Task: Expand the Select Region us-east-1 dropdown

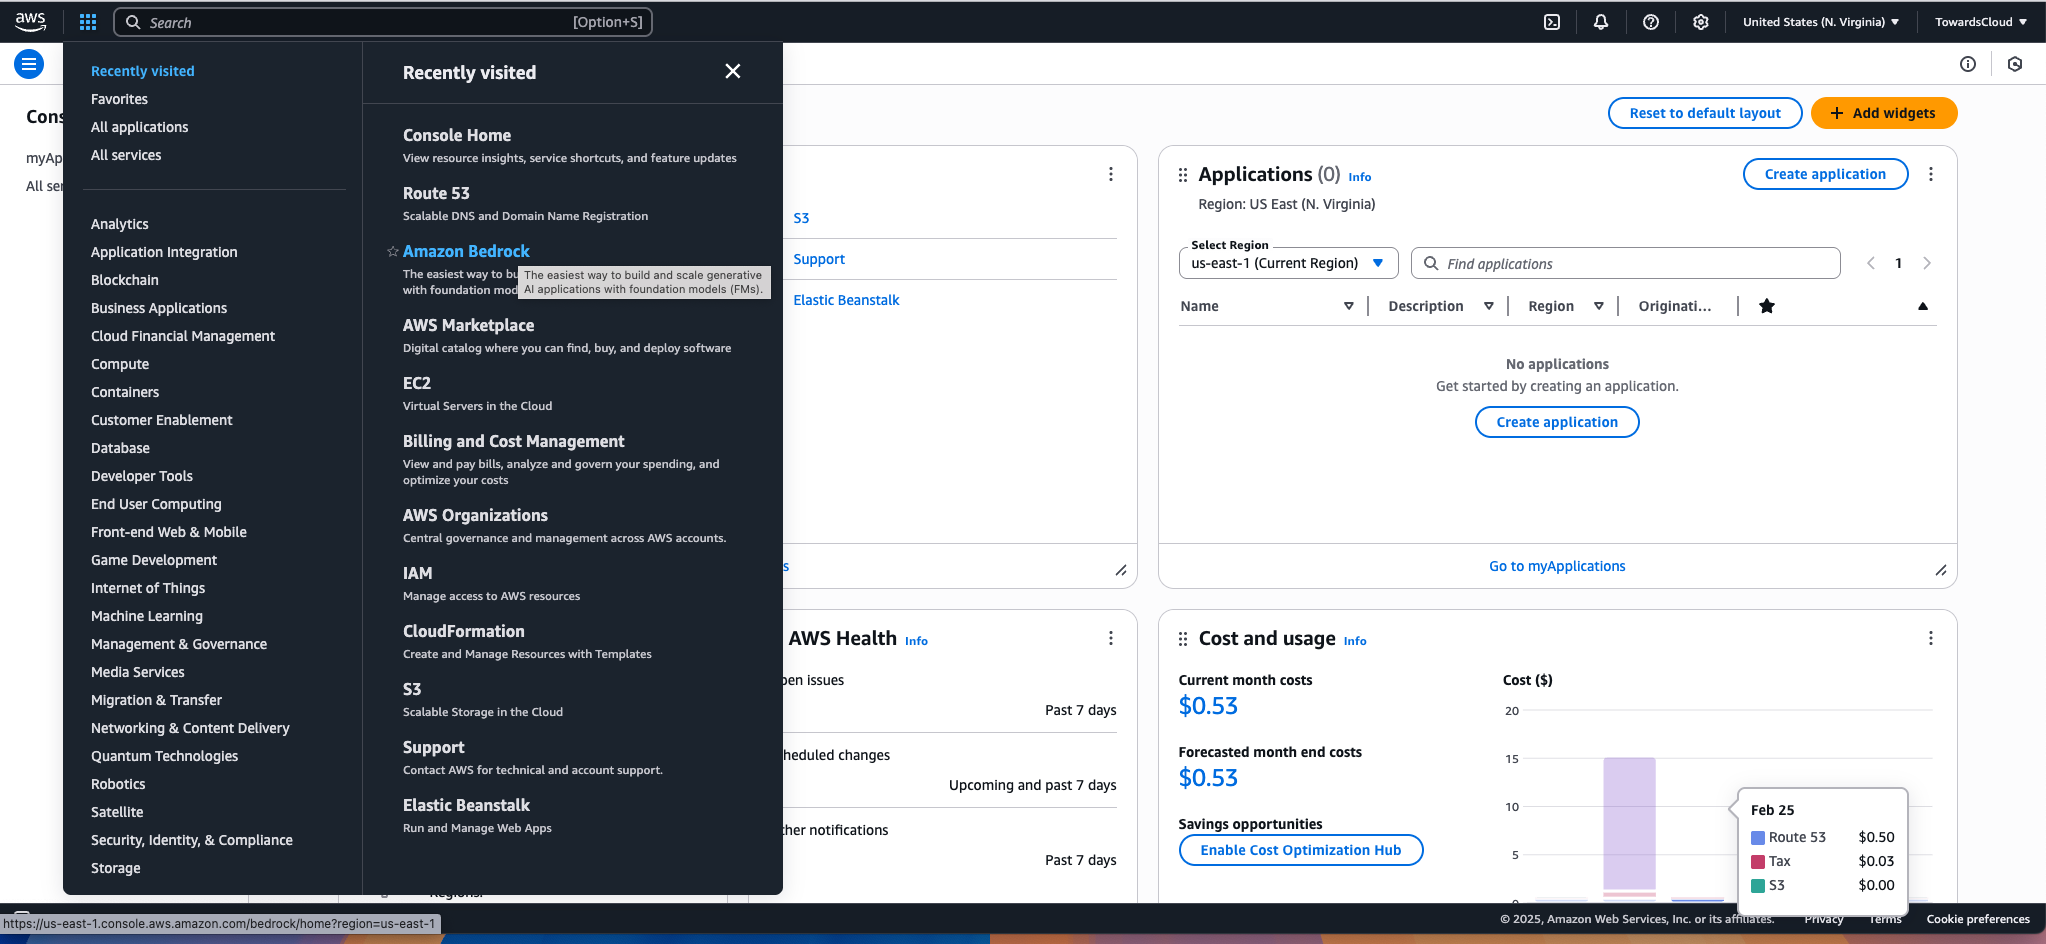Action: (x=1288, y=263)
